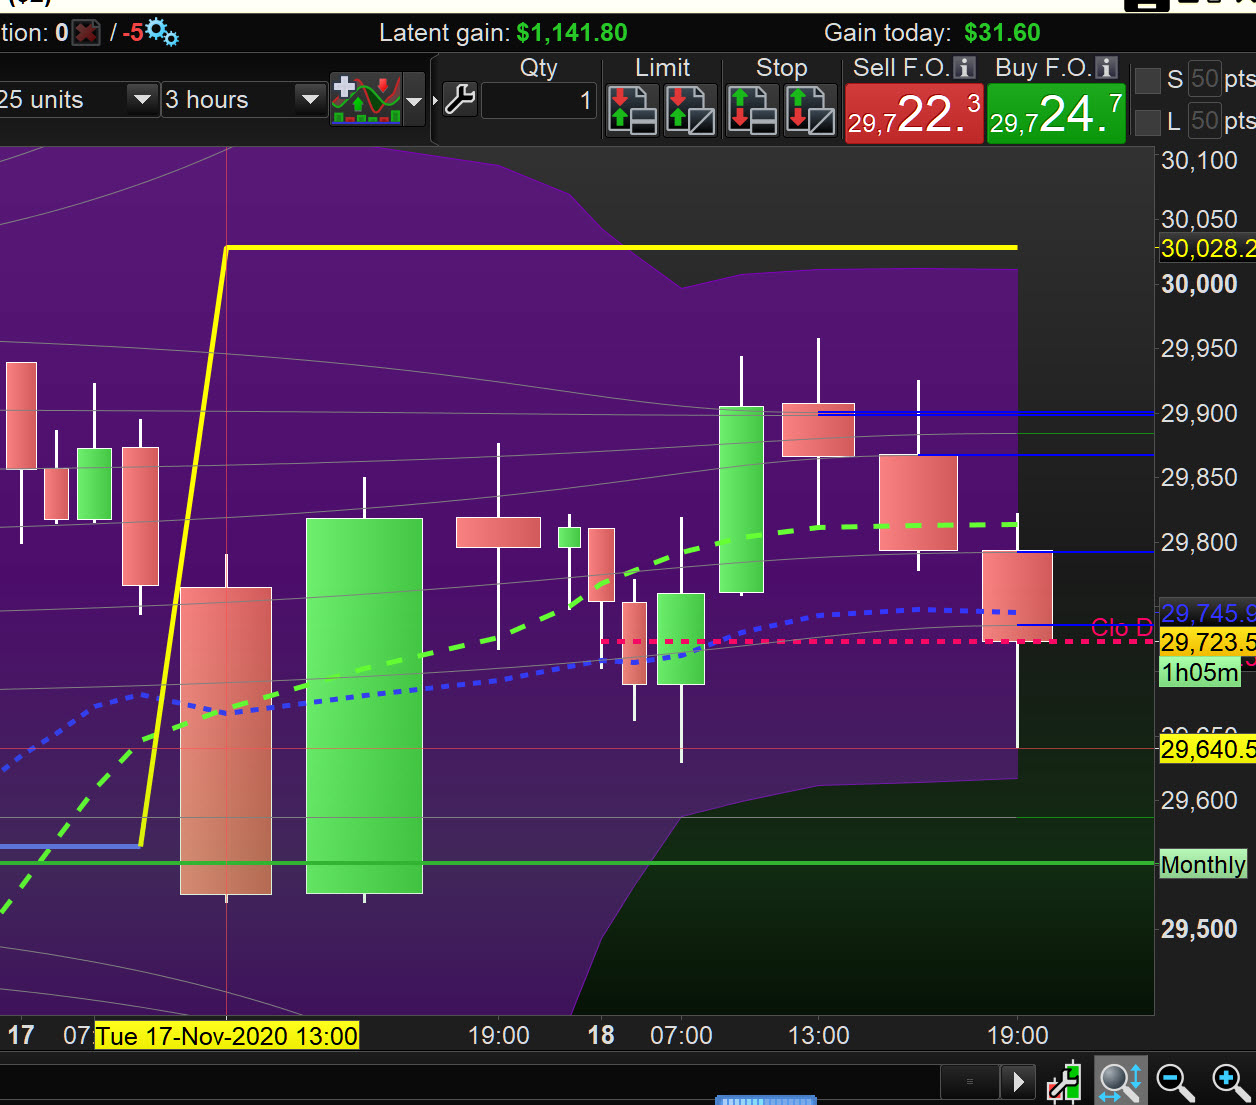This screenshot has height=1105, width=1256.
Task: Click the Limit order label
Action: (x=662, y=68)
